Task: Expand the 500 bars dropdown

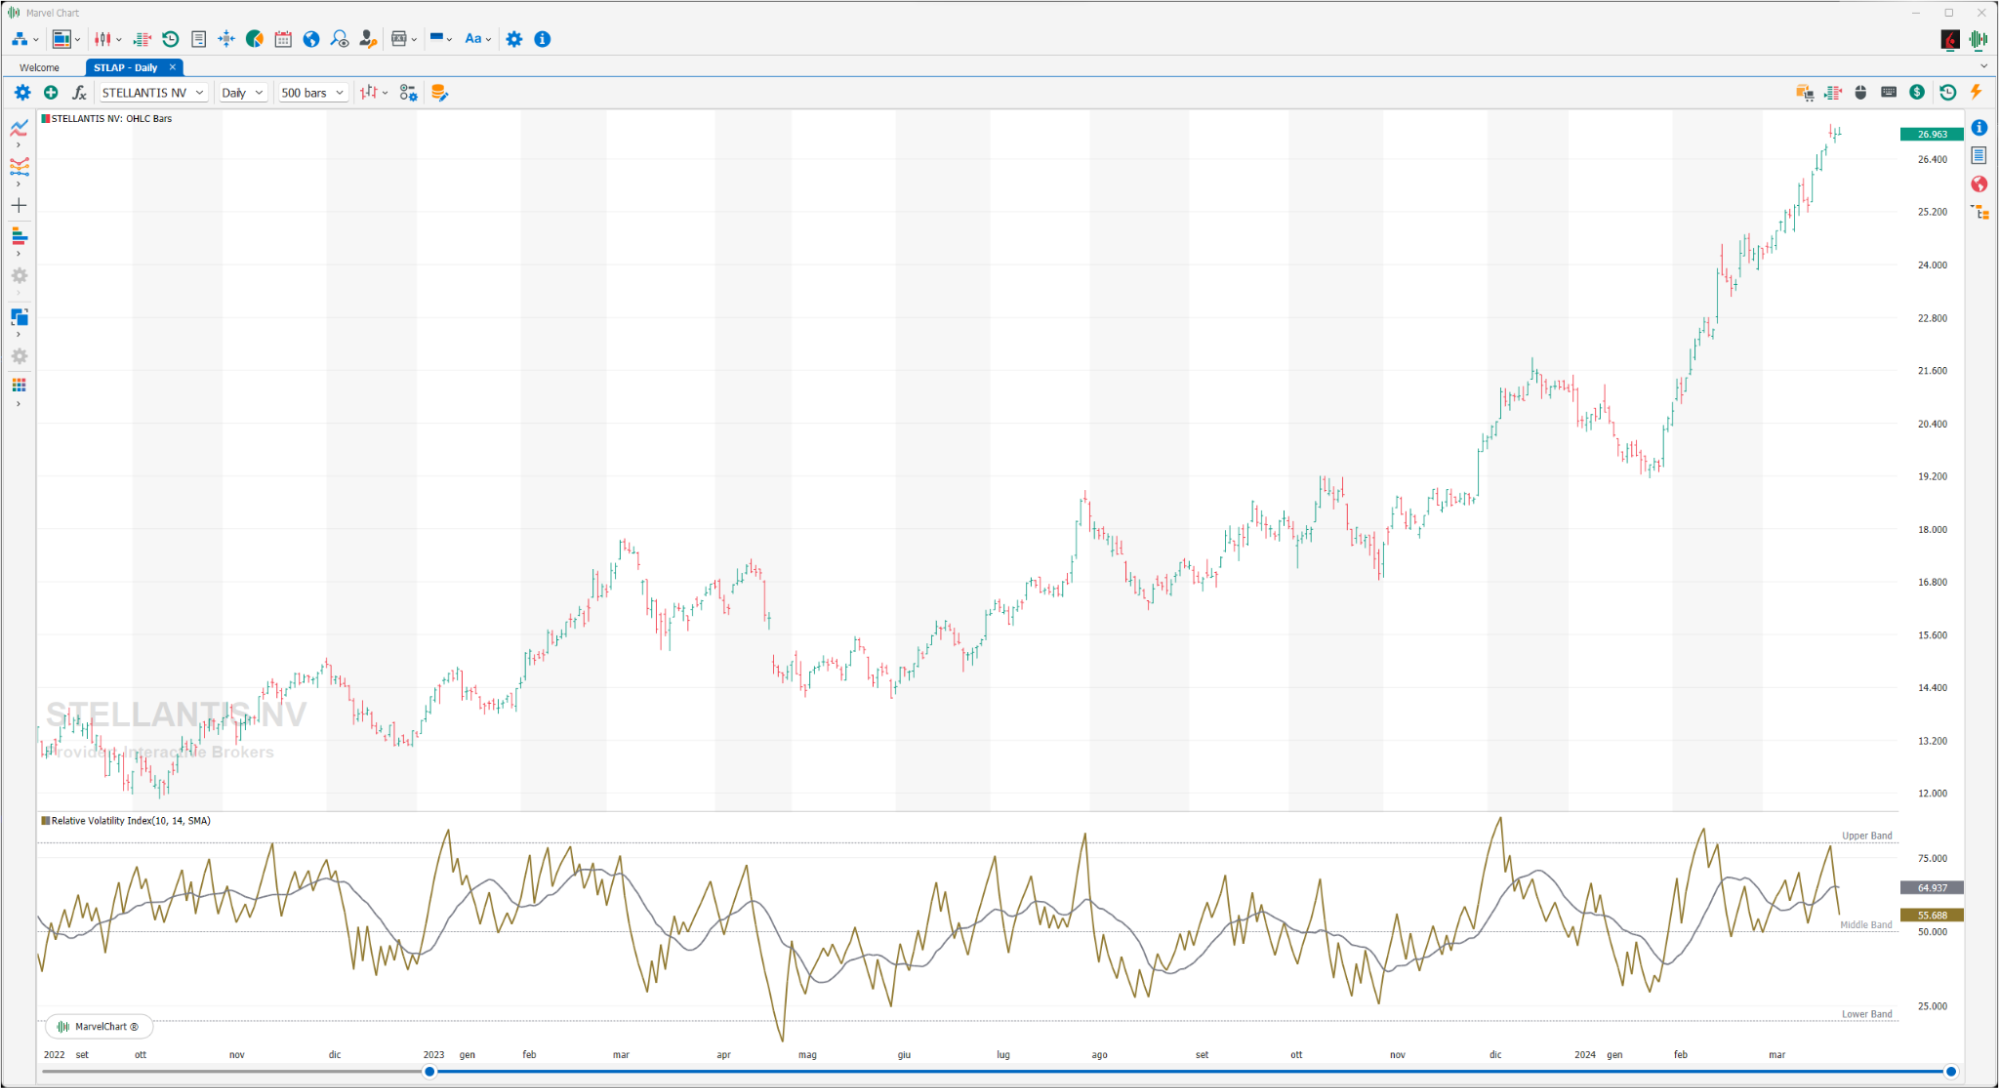Action: pyautogui.click(x=312, y=92)
